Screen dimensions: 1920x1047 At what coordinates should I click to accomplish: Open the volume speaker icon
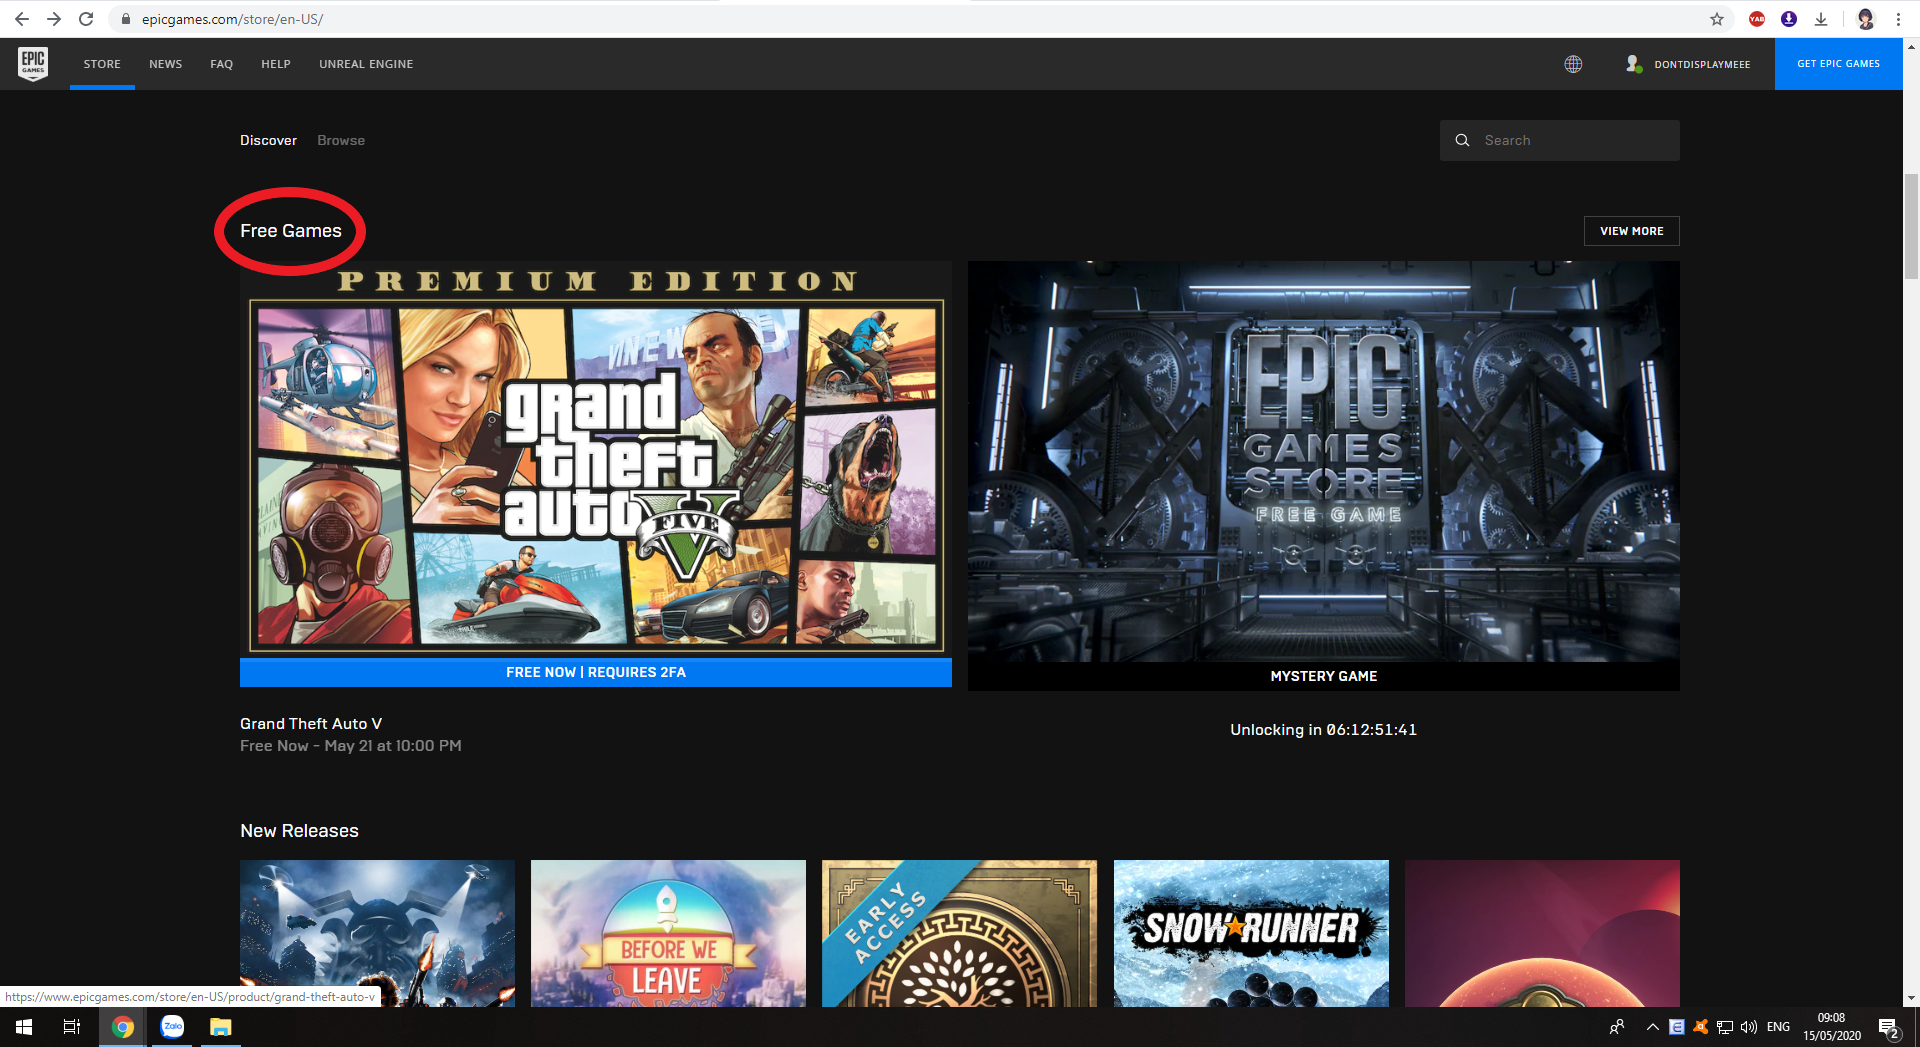tap(1749, 1027)
